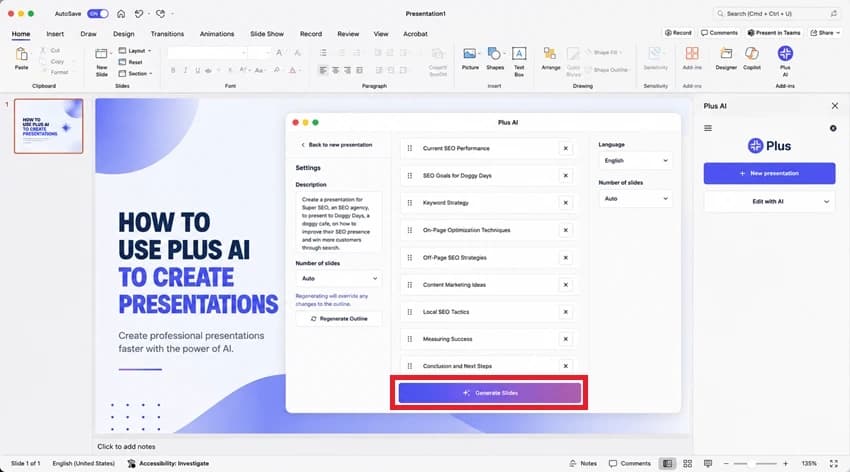Open the Acrobat ribbon tab
Screen dimensions: 850x472
(x=415, y=34)
